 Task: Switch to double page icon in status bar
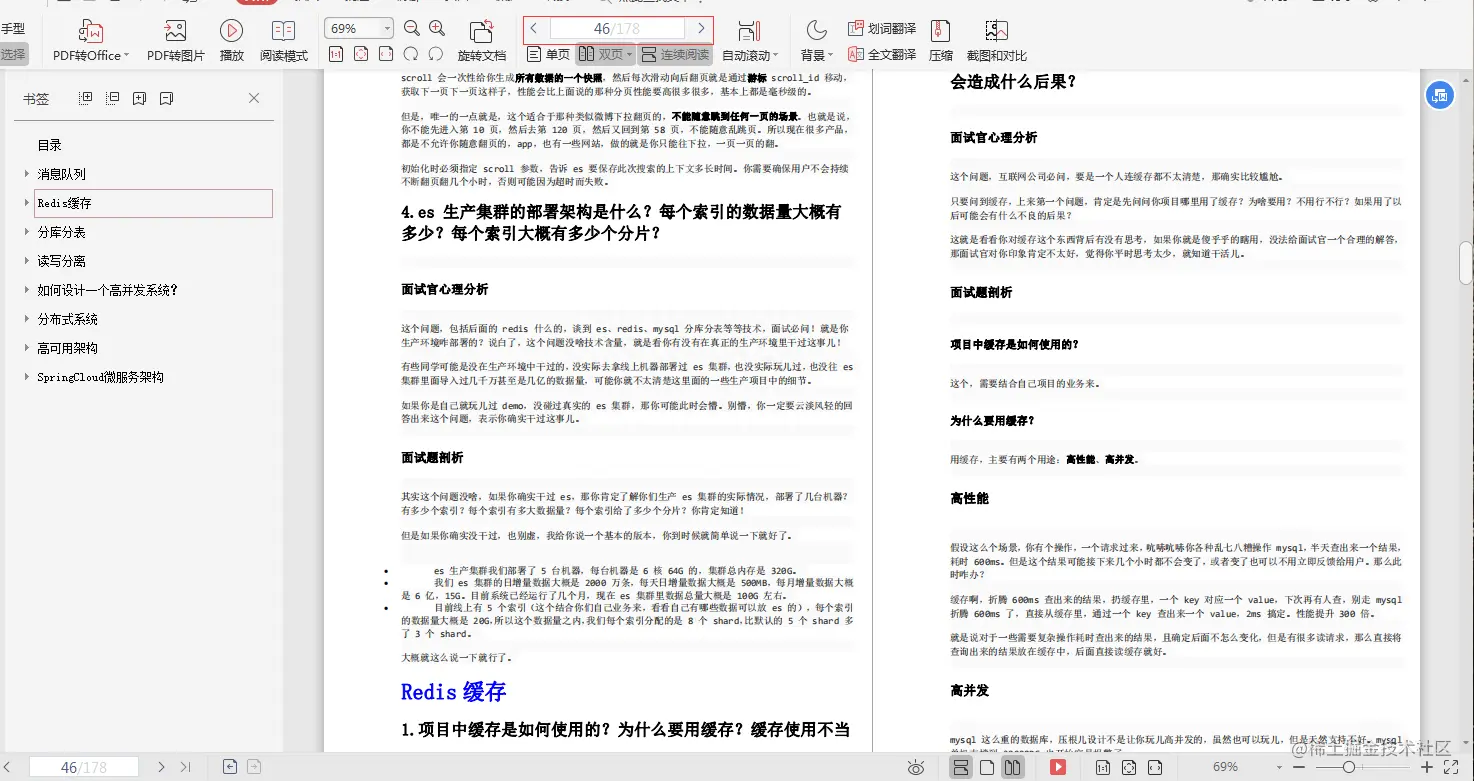(1013, 767)
